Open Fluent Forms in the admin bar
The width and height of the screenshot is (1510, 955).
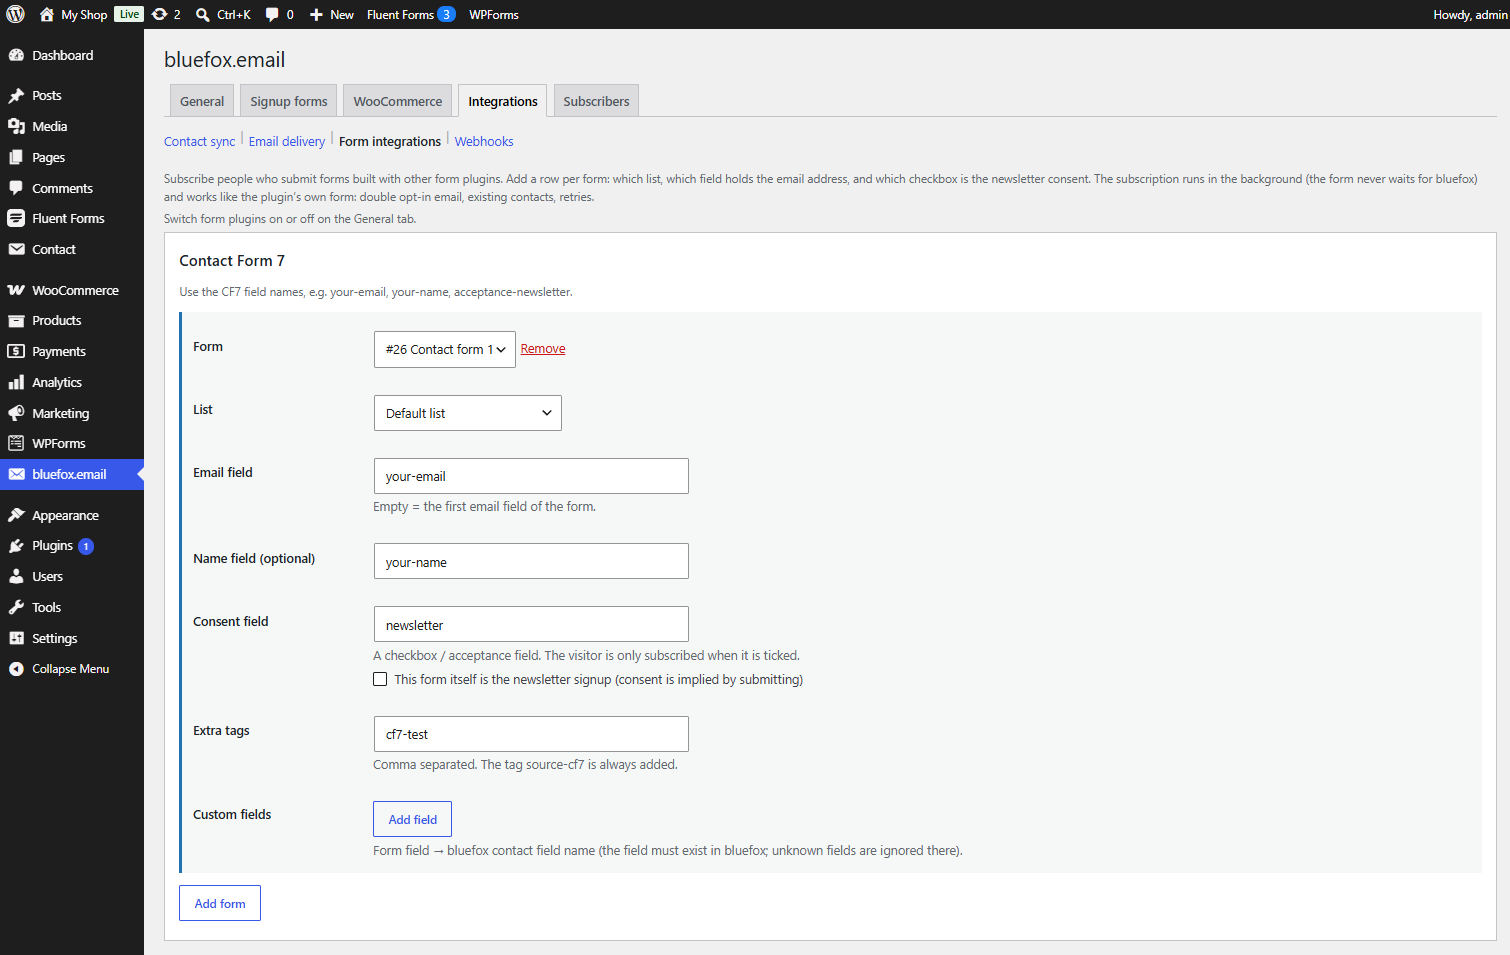[x=411, y=14]
